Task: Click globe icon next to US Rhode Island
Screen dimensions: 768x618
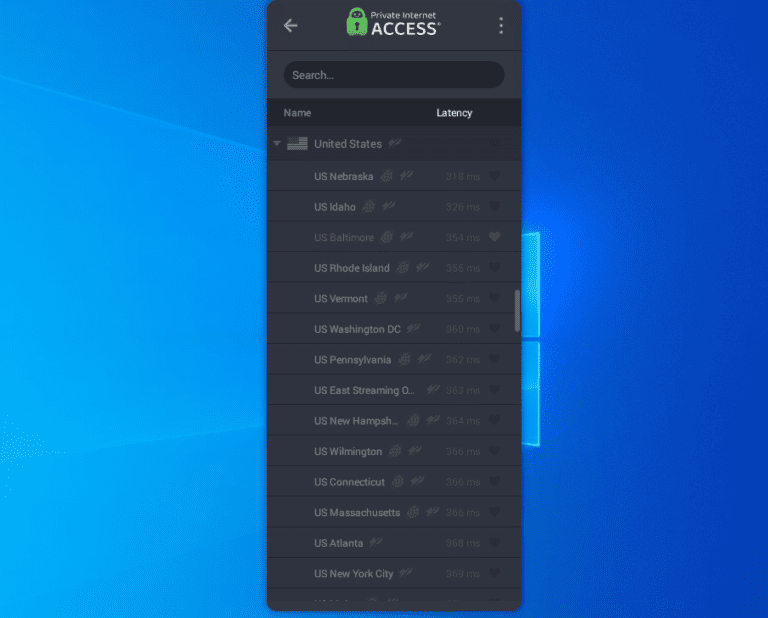Action: click(402, 267)
